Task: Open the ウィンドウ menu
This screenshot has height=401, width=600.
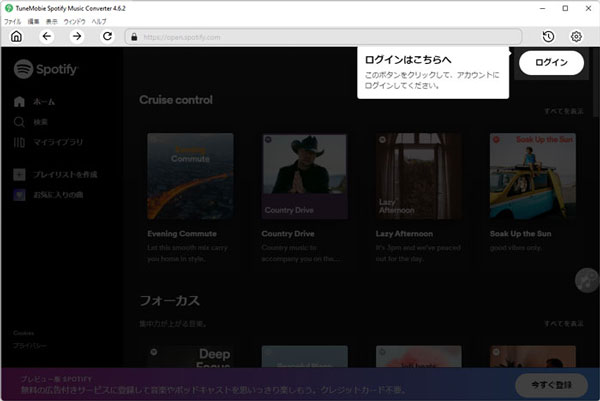Action: coord(75,21)
